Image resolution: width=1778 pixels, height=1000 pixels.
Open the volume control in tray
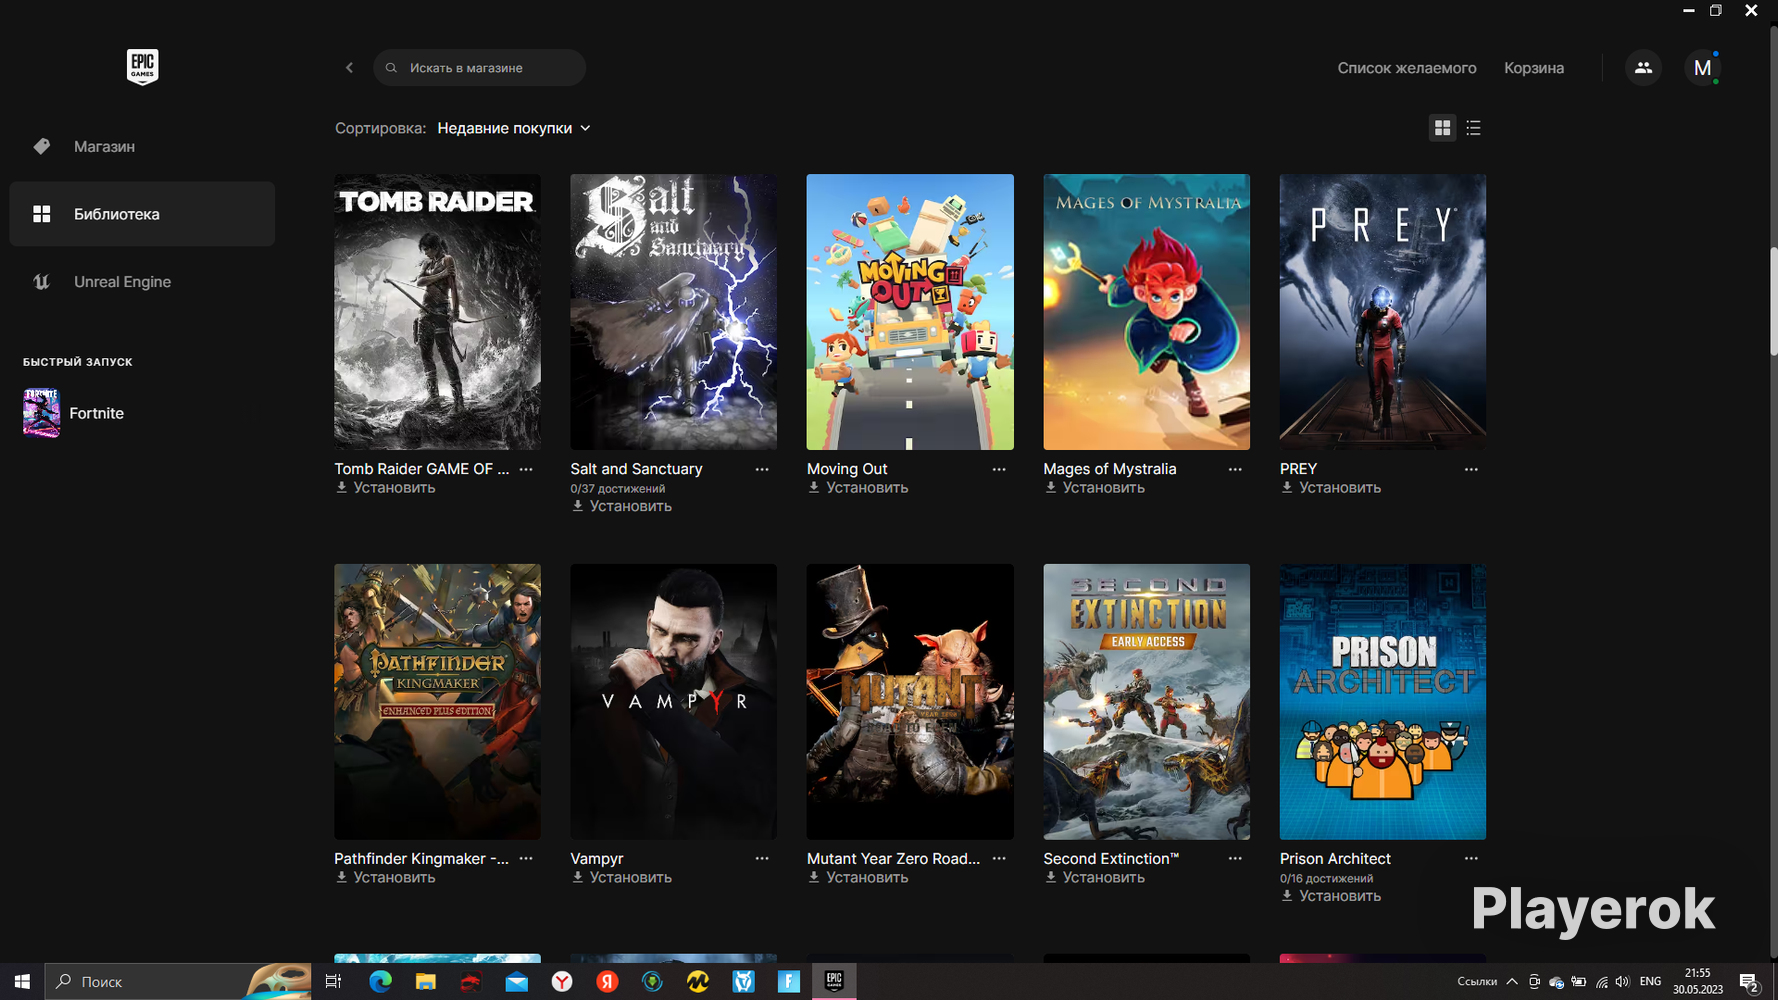[x=1622, y=981]
